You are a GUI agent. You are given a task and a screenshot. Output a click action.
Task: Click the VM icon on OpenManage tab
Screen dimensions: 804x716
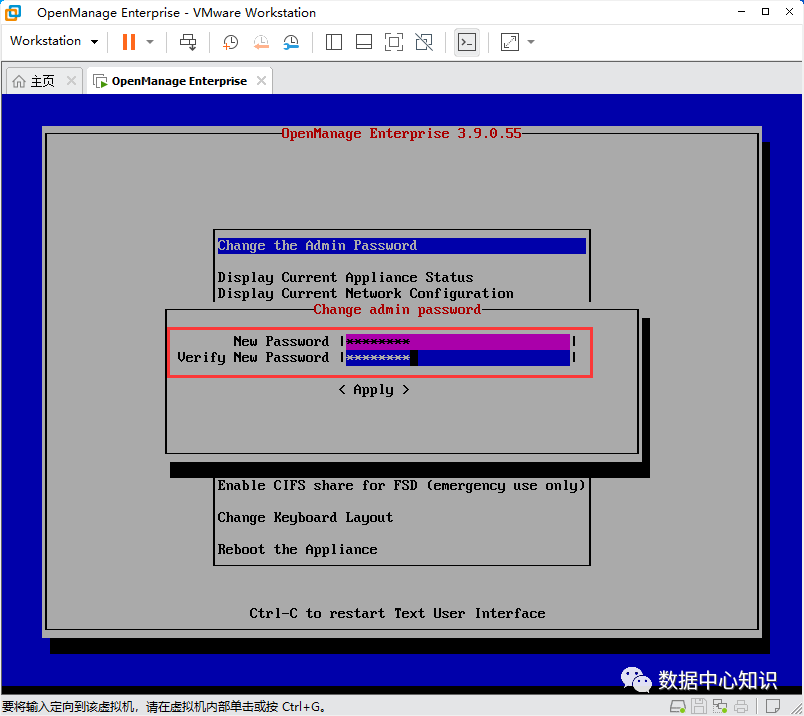pos(100,81)
